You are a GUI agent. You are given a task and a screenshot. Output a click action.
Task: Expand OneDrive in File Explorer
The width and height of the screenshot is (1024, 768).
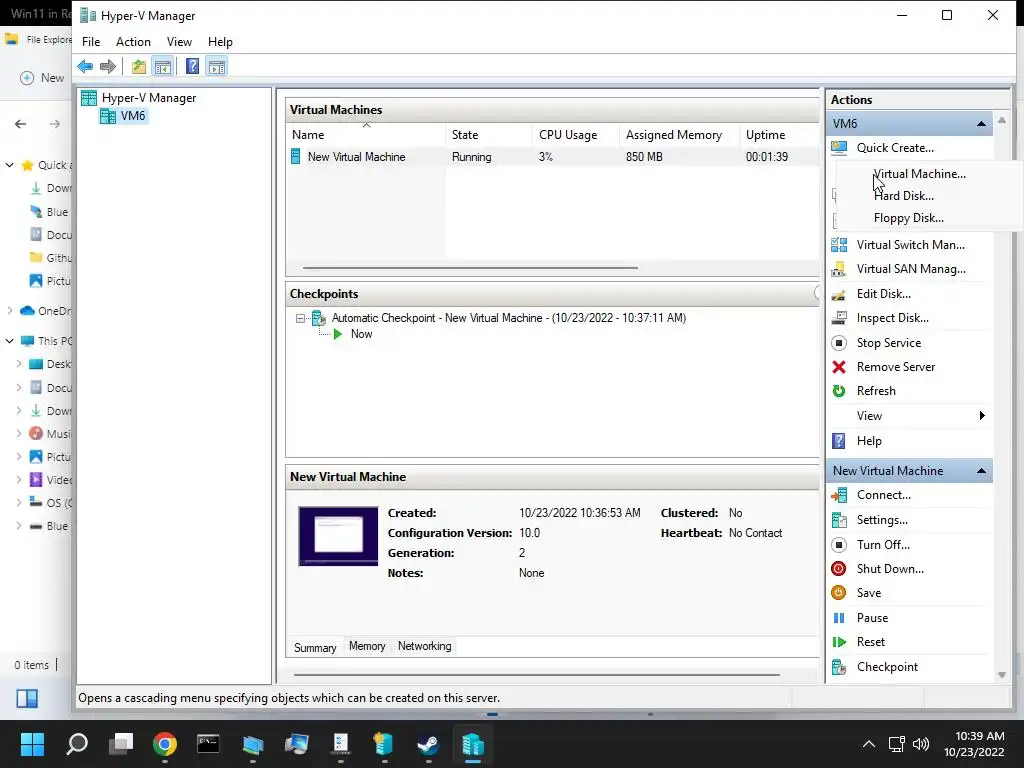pyautogui.click(x=9, y=311)
